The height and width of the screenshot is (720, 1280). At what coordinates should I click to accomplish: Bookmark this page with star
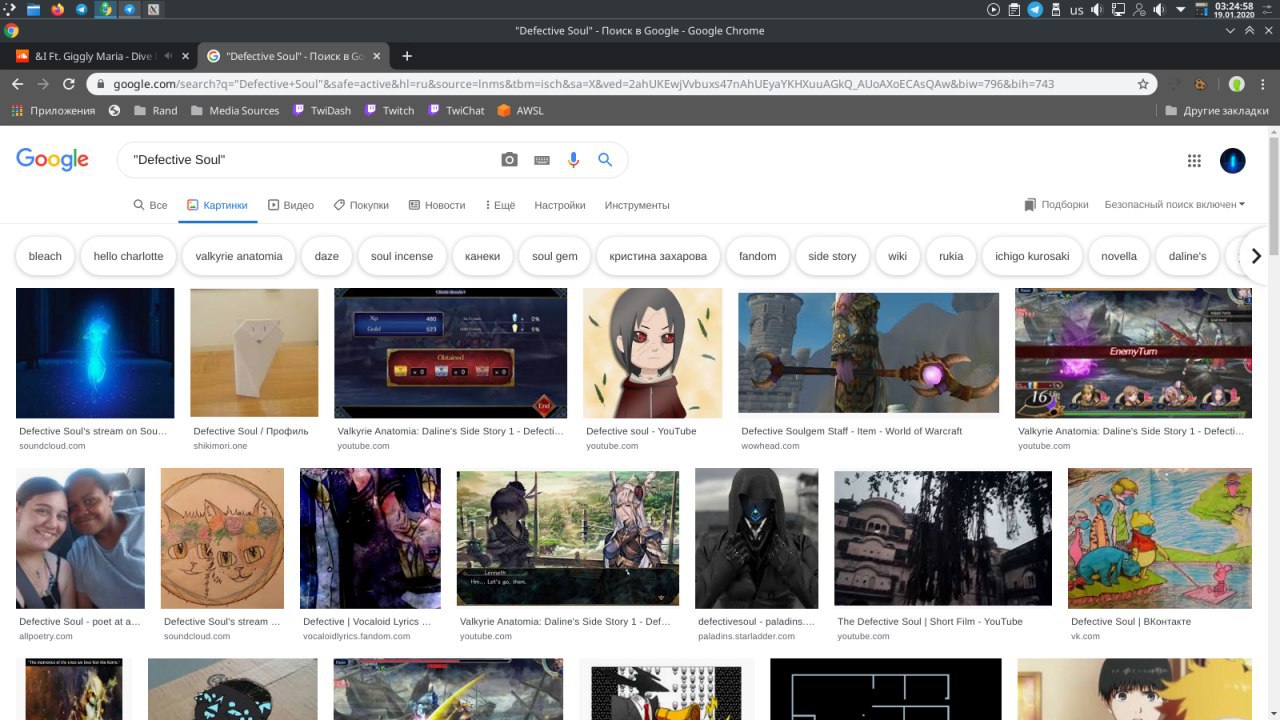click(x=1143, y=84)
